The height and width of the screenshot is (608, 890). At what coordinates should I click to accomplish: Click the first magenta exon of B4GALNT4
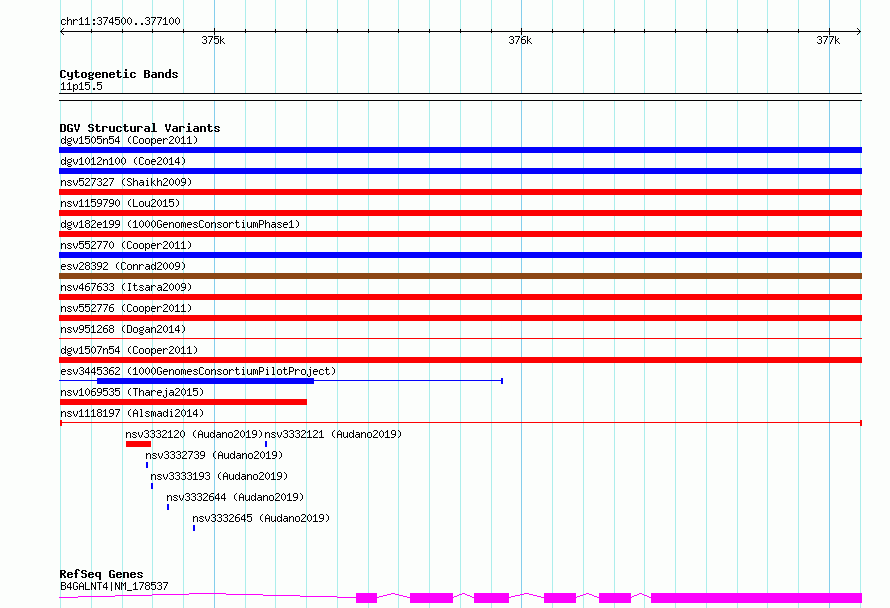point(367,598)
